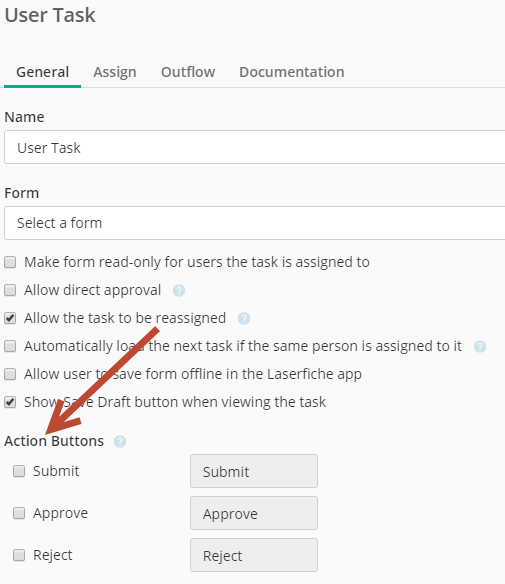Open help icon for automatically load next task

click(480, 346)
